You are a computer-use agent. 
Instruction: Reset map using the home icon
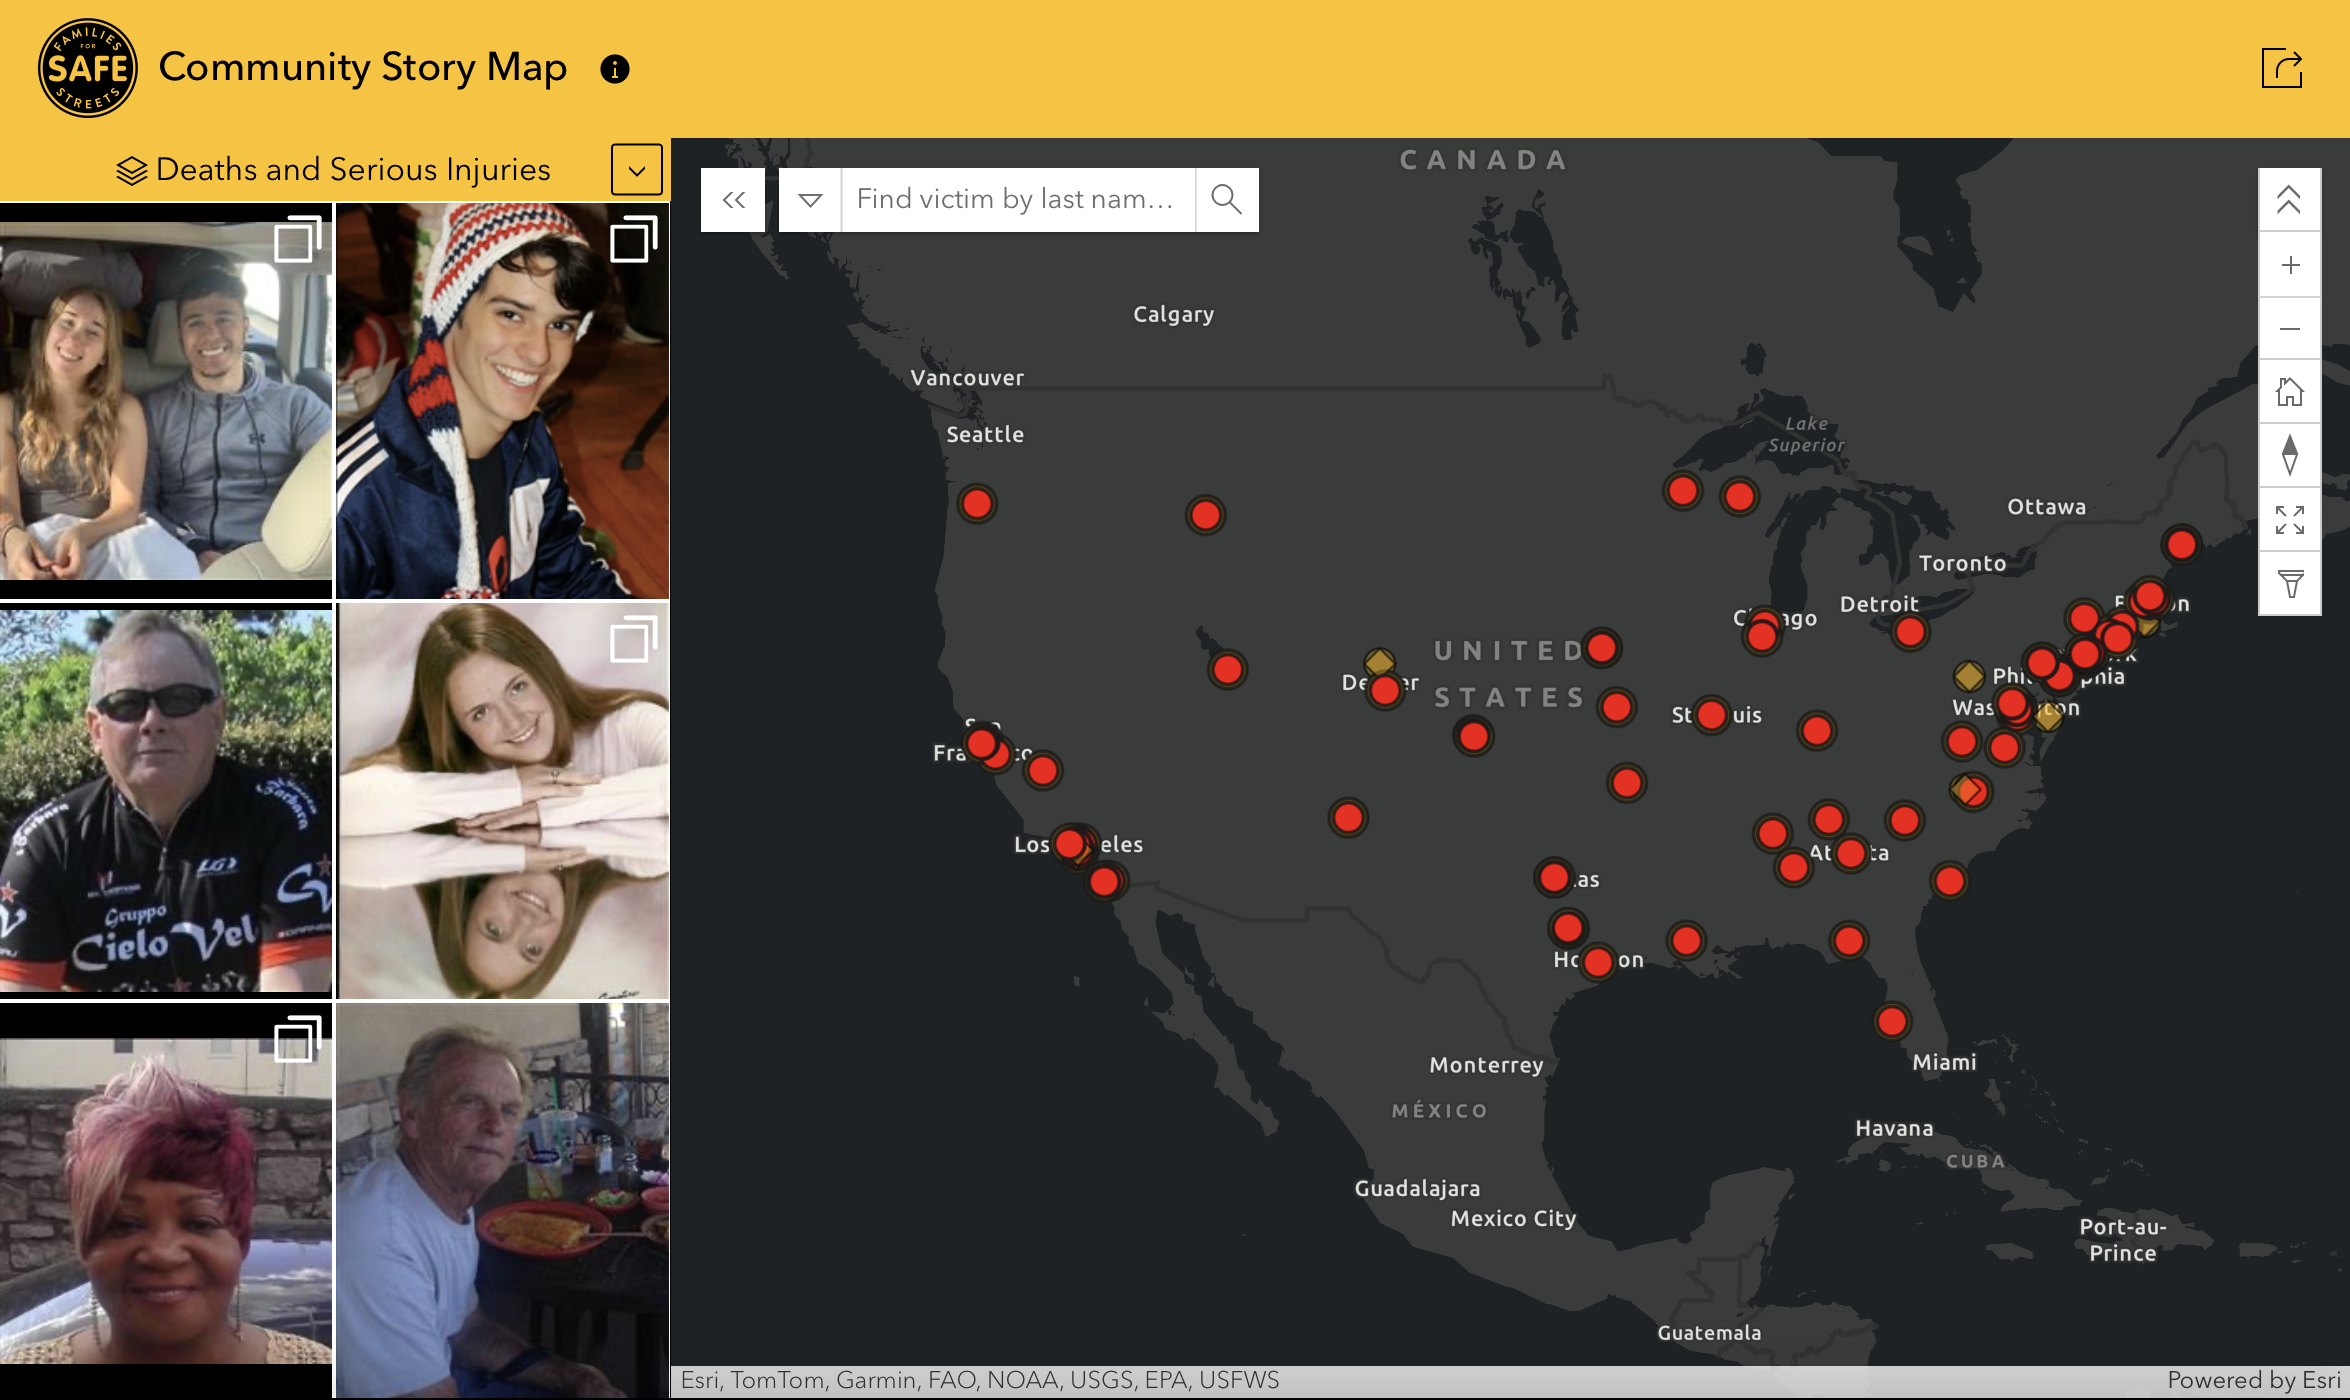point(2290,392)
